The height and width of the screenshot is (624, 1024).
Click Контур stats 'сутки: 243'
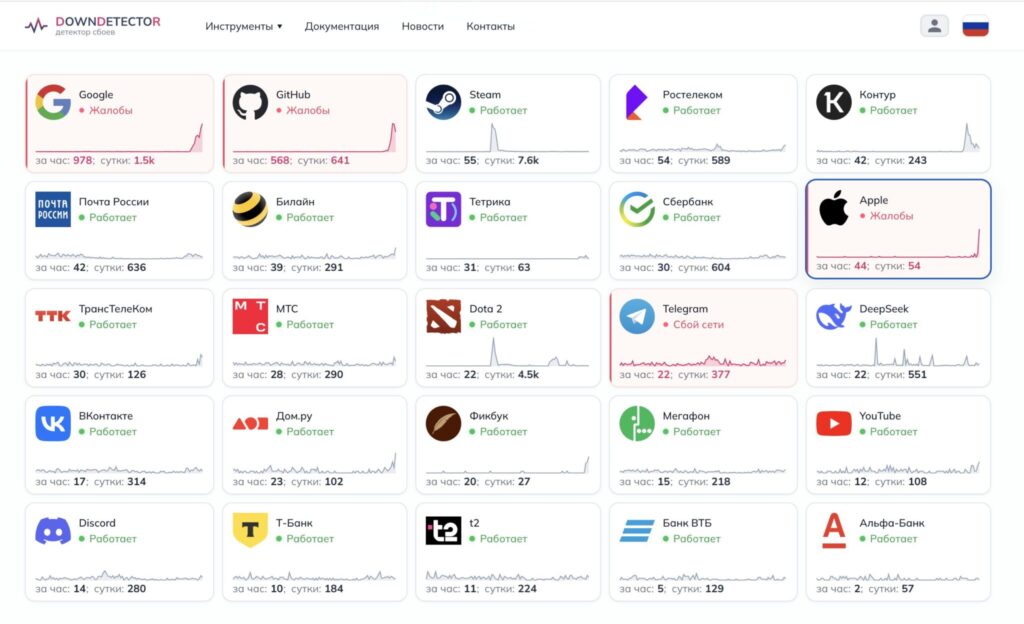[x=901, y=161]
